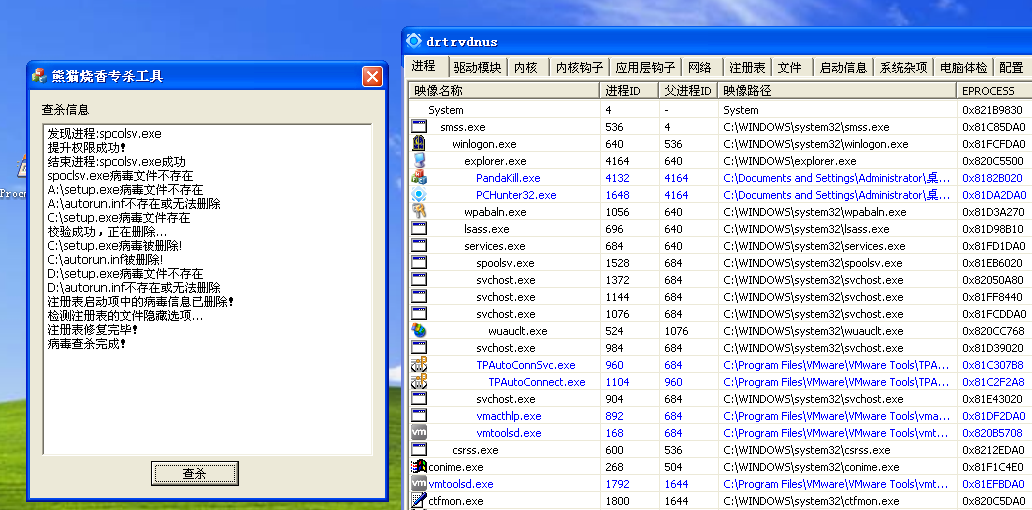This screenshot has height=510, width=1032.
Task: Click EPROCESS value 0x821B9830
Action: pos(993,110)
